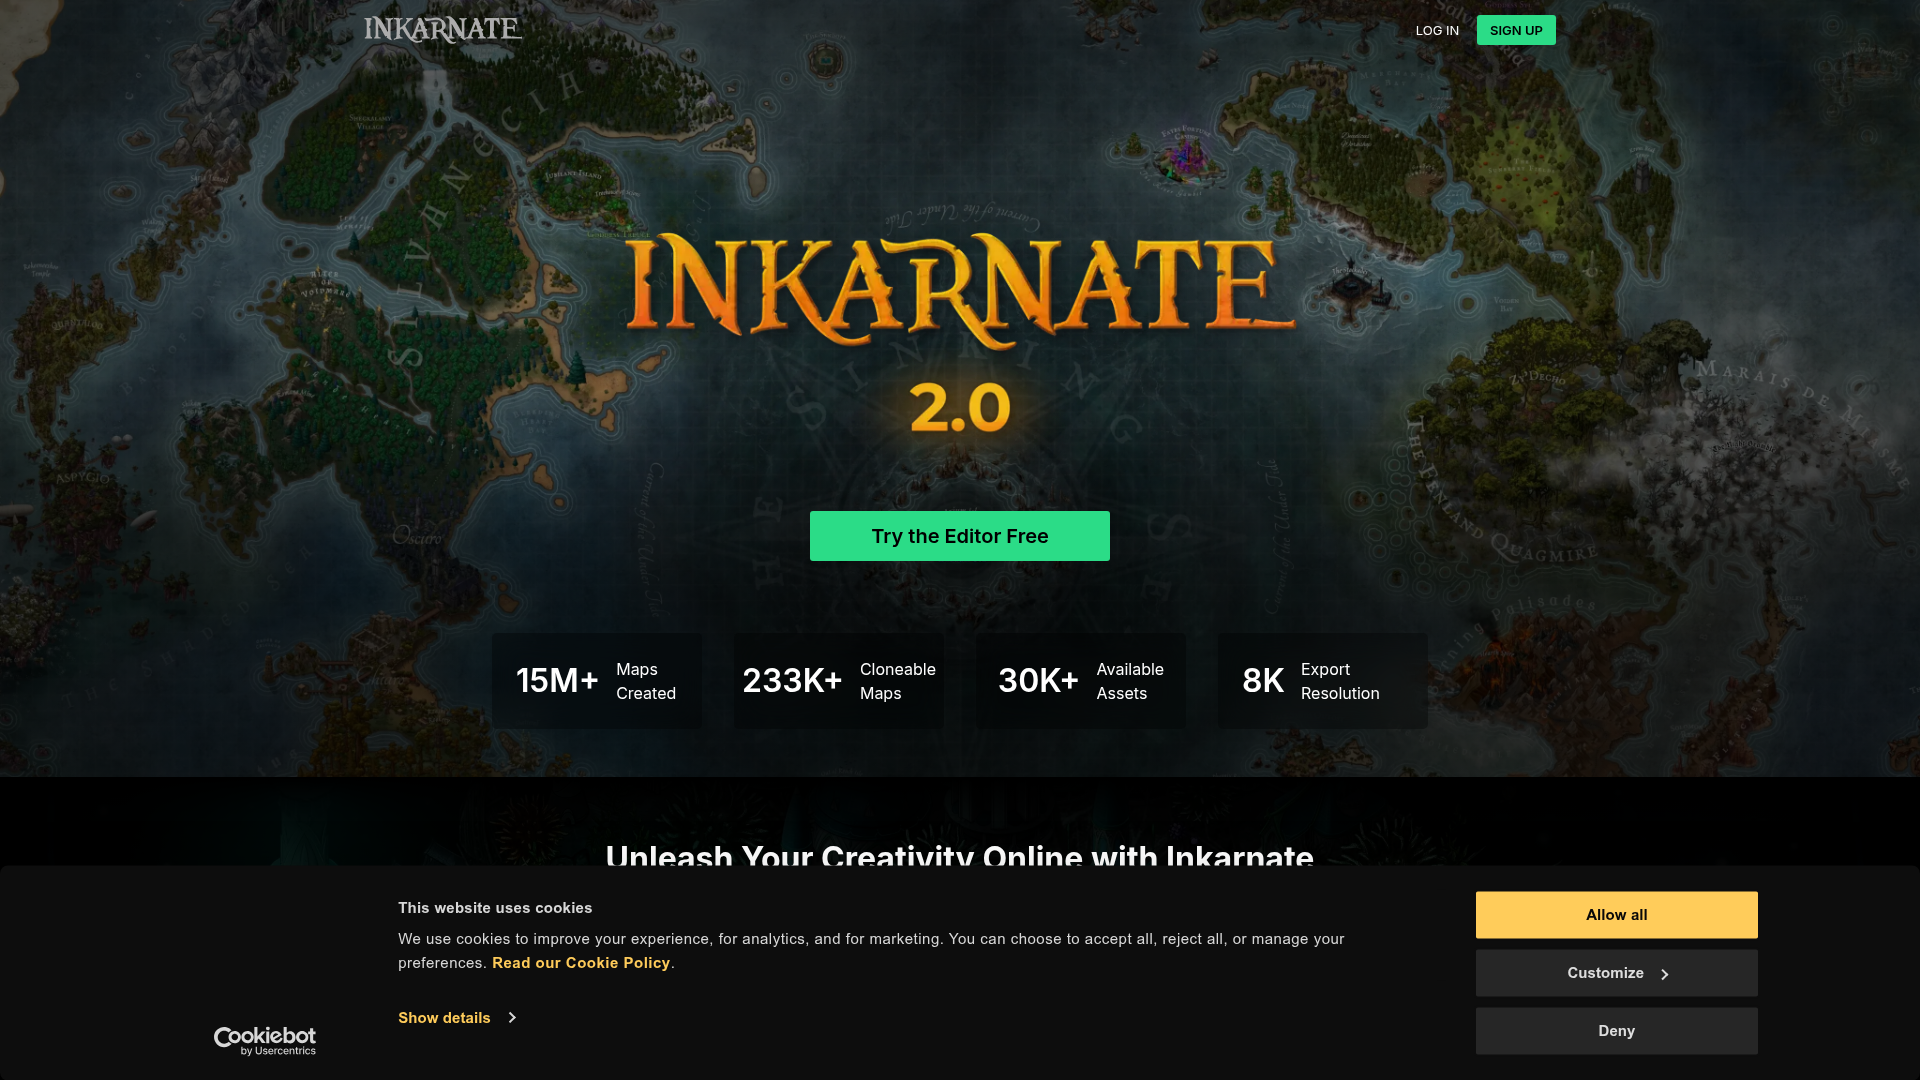Viewport: 1920px width, 1080px height.
Task: Select the 233K+ Cloneable Maps stat card
Action: pos(839,681)
